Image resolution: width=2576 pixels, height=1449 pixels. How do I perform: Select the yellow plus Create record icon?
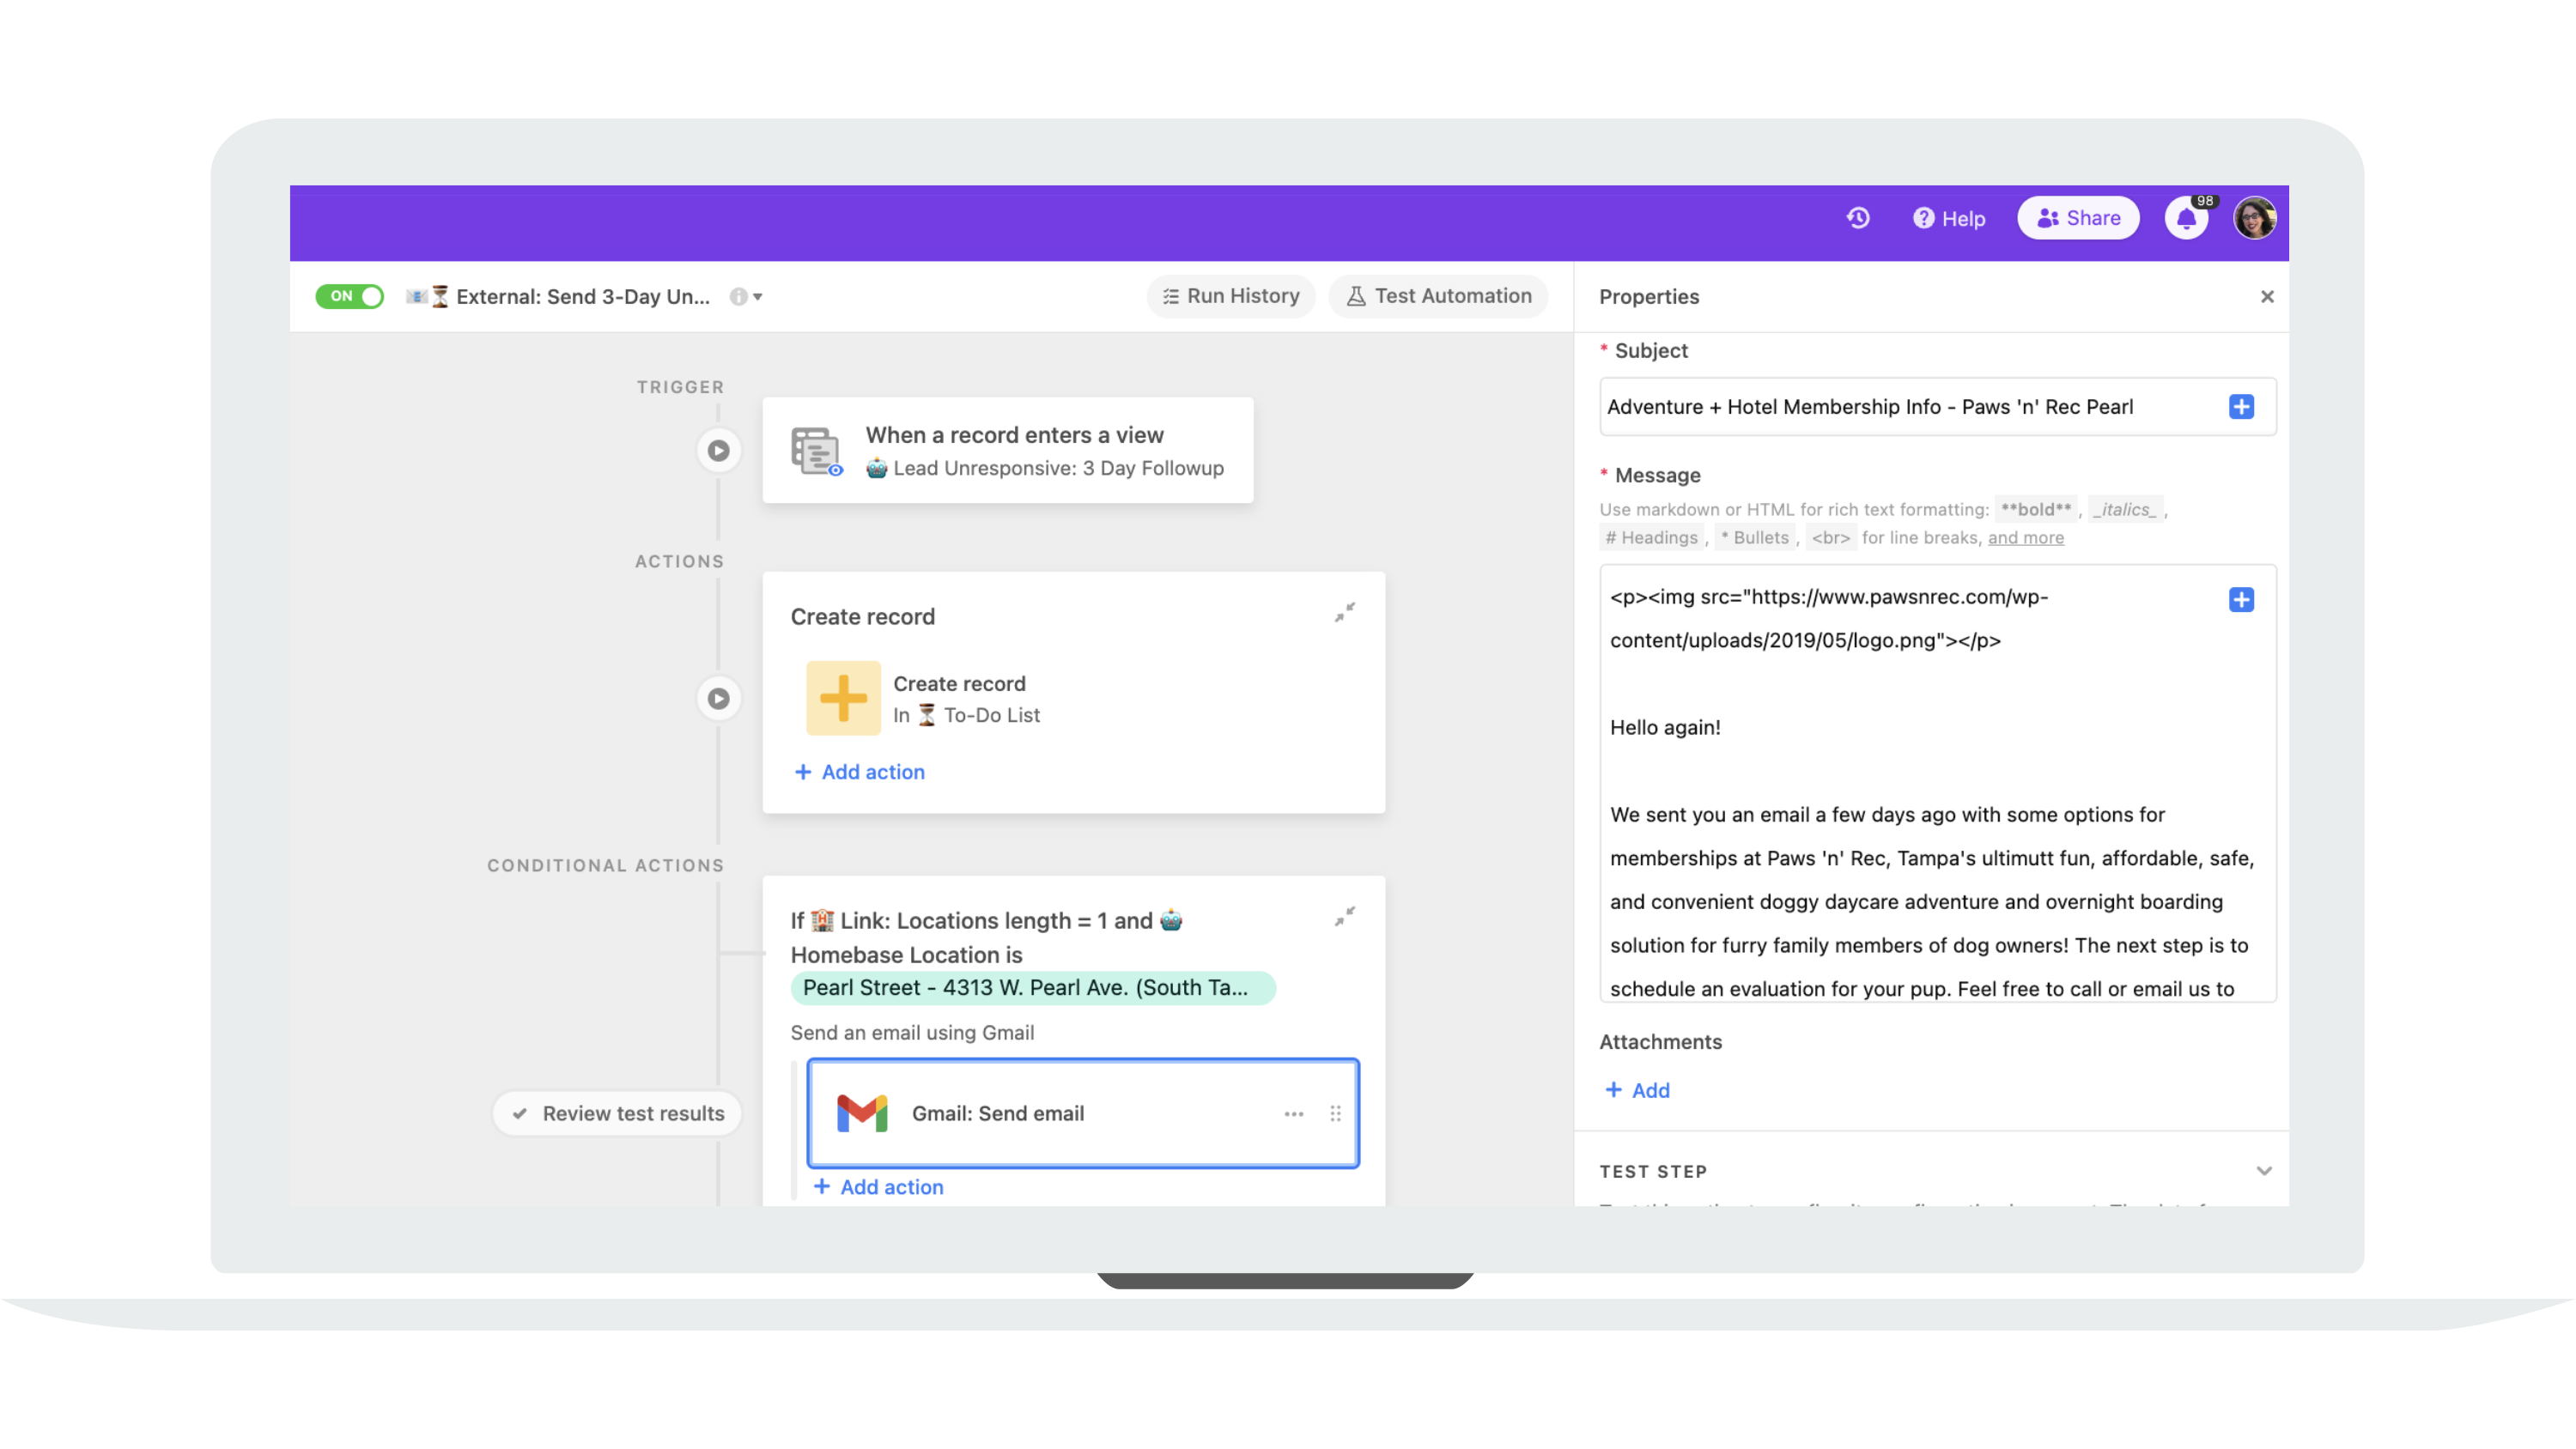[x=843, y=698]
